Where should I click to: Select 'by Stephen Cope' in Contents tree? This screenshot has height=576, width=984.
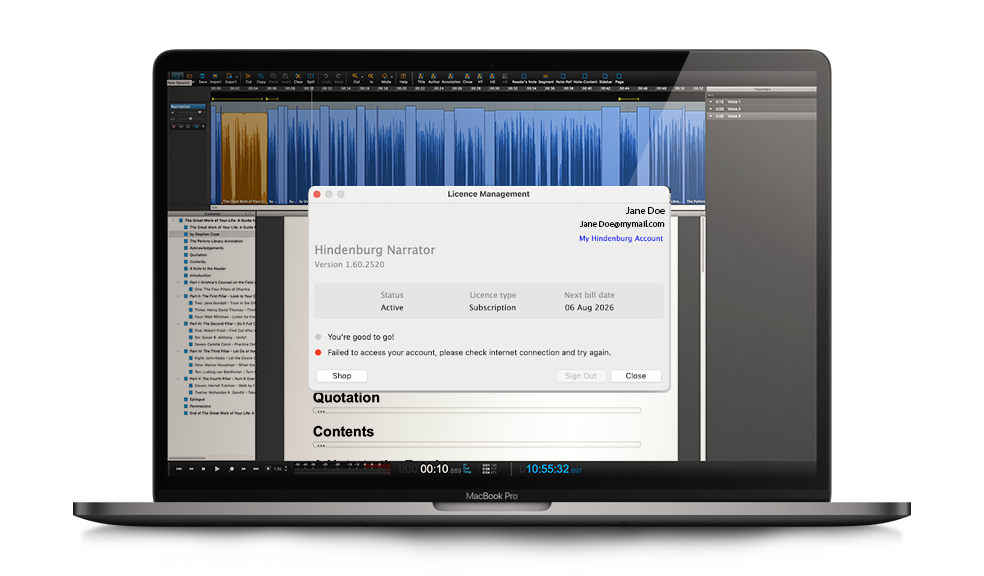(205, 234)
